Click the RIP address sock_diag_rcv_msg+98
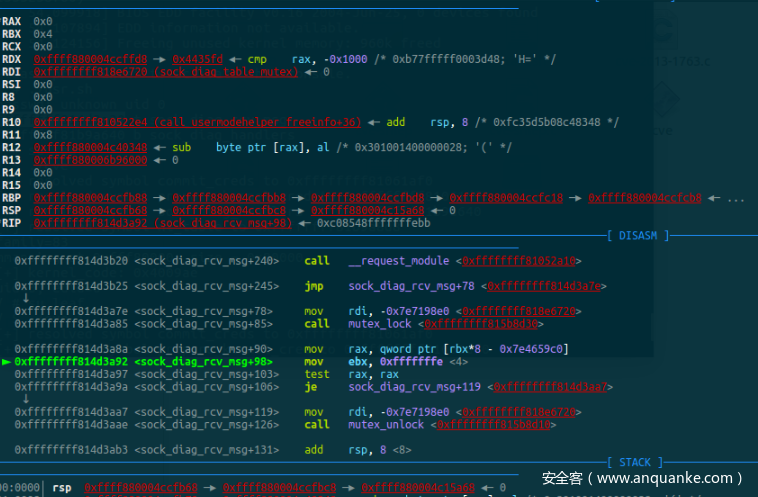Image resolution: width=758 pixels, height=497 pixels. (163, 223)
